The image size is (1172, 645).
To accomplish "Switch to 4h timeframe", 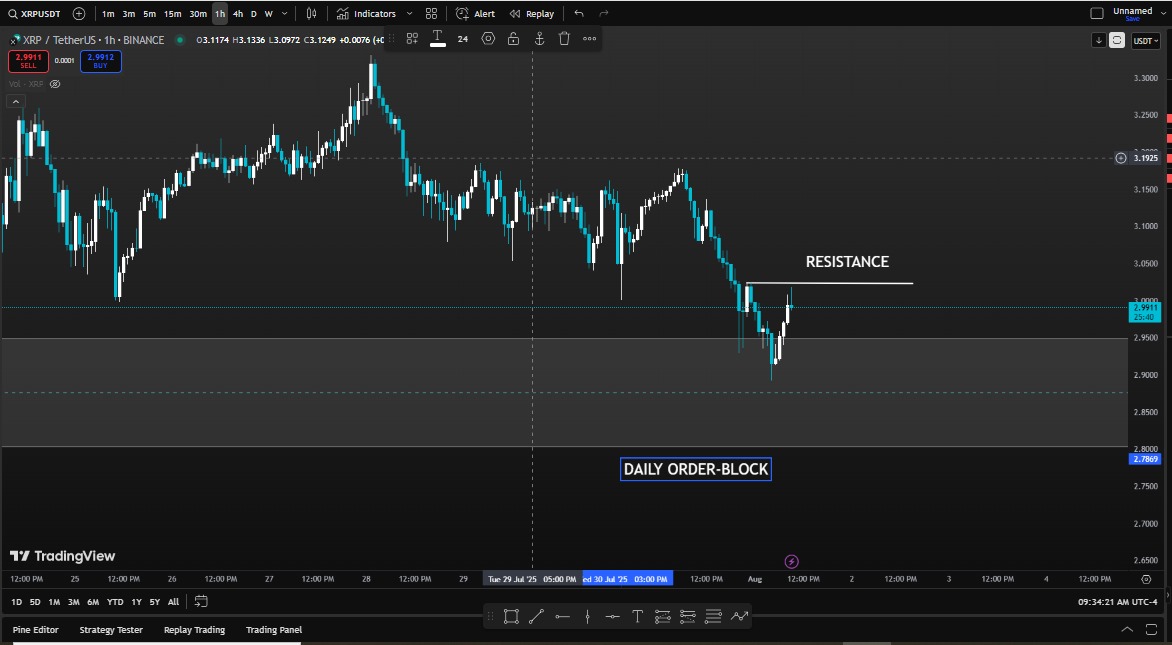I will [238, 13].
